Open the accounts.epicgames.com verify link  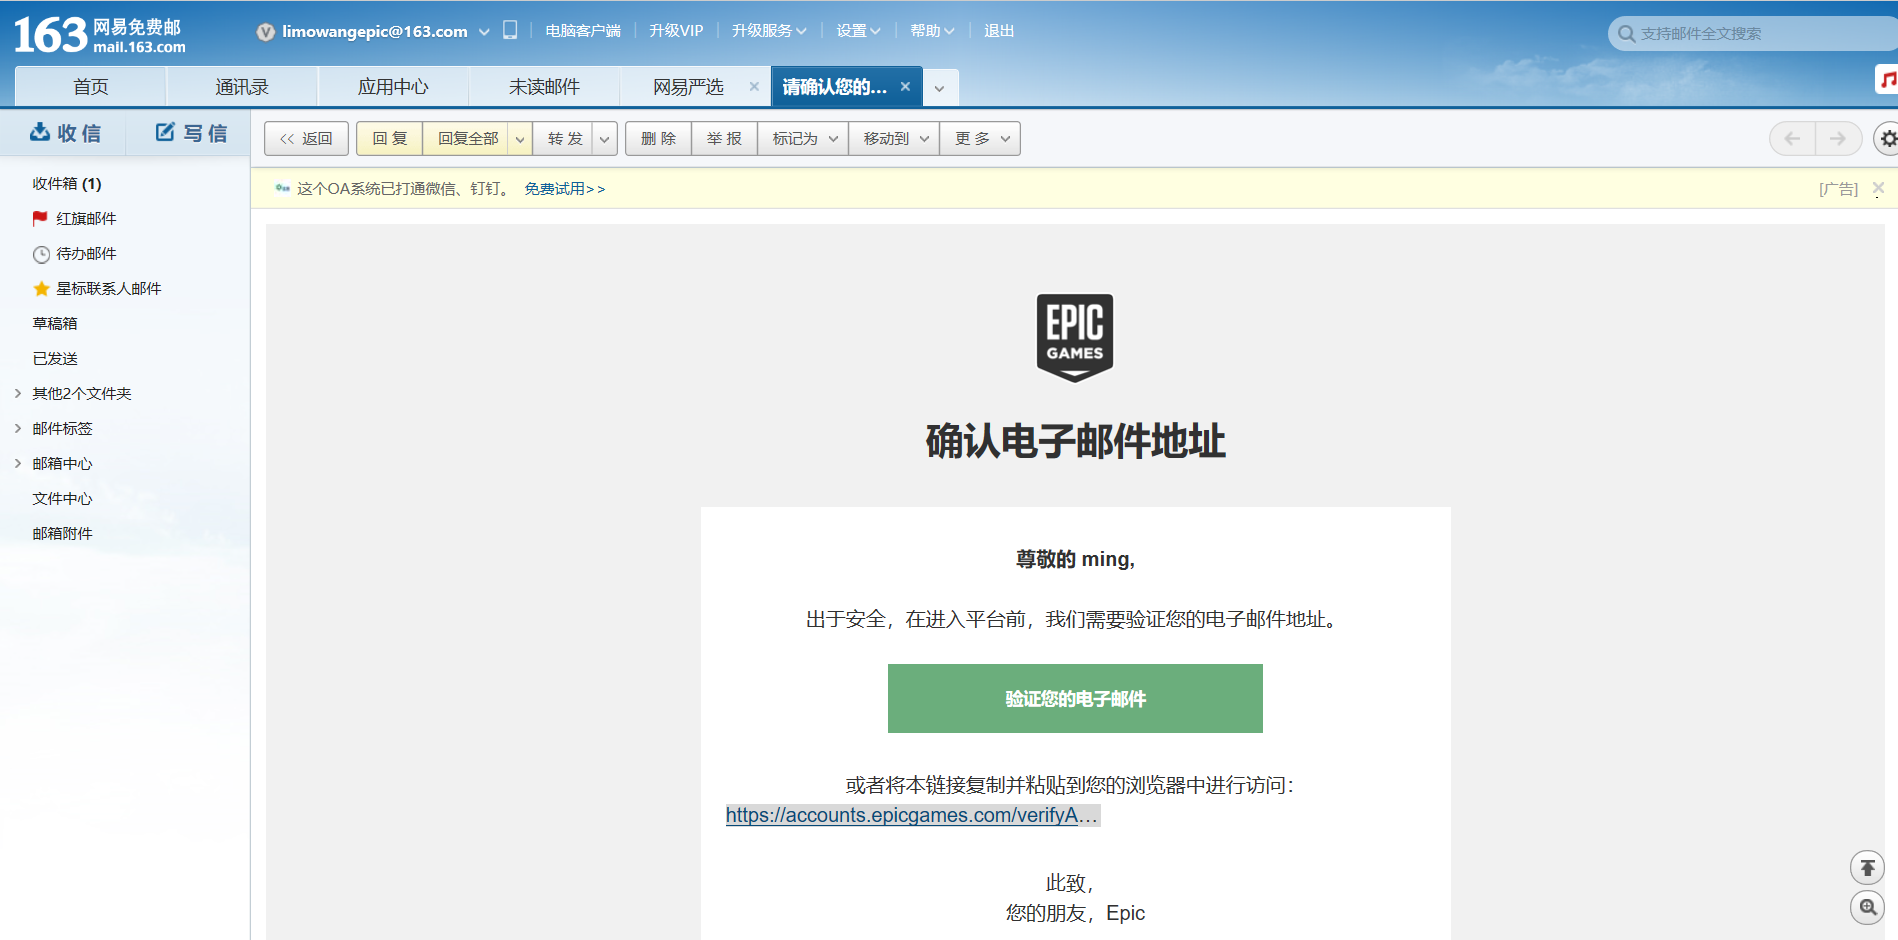coord(912,815)
